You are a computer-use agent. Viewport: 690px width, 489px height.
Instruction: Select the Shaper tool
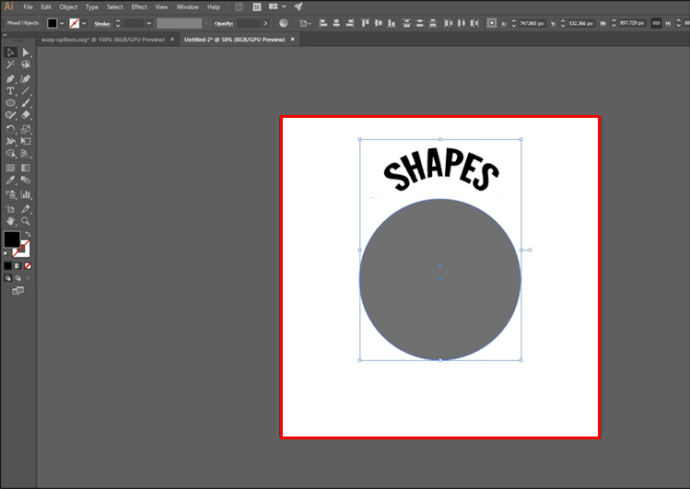[10, 115]
